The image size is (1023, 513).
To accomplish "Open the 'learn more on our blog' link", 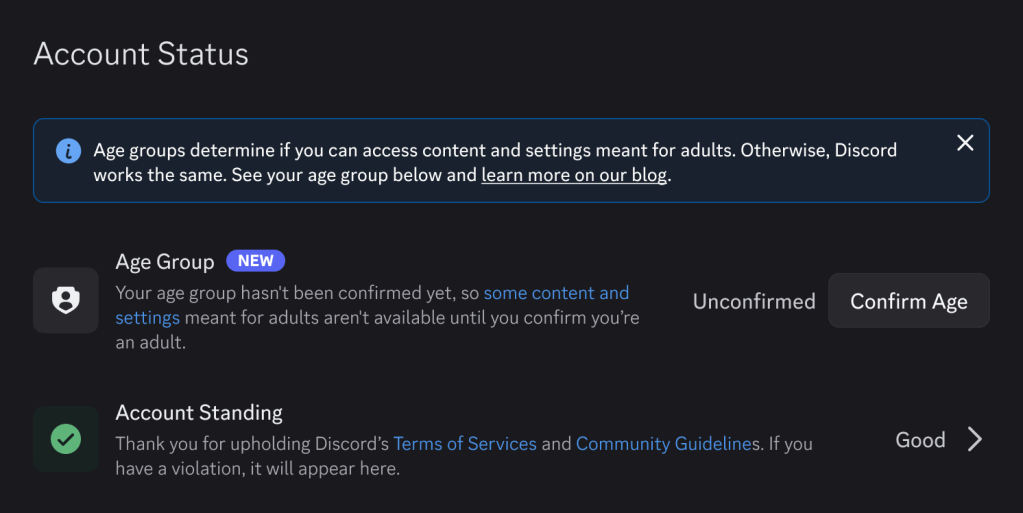I will [574, 175].
